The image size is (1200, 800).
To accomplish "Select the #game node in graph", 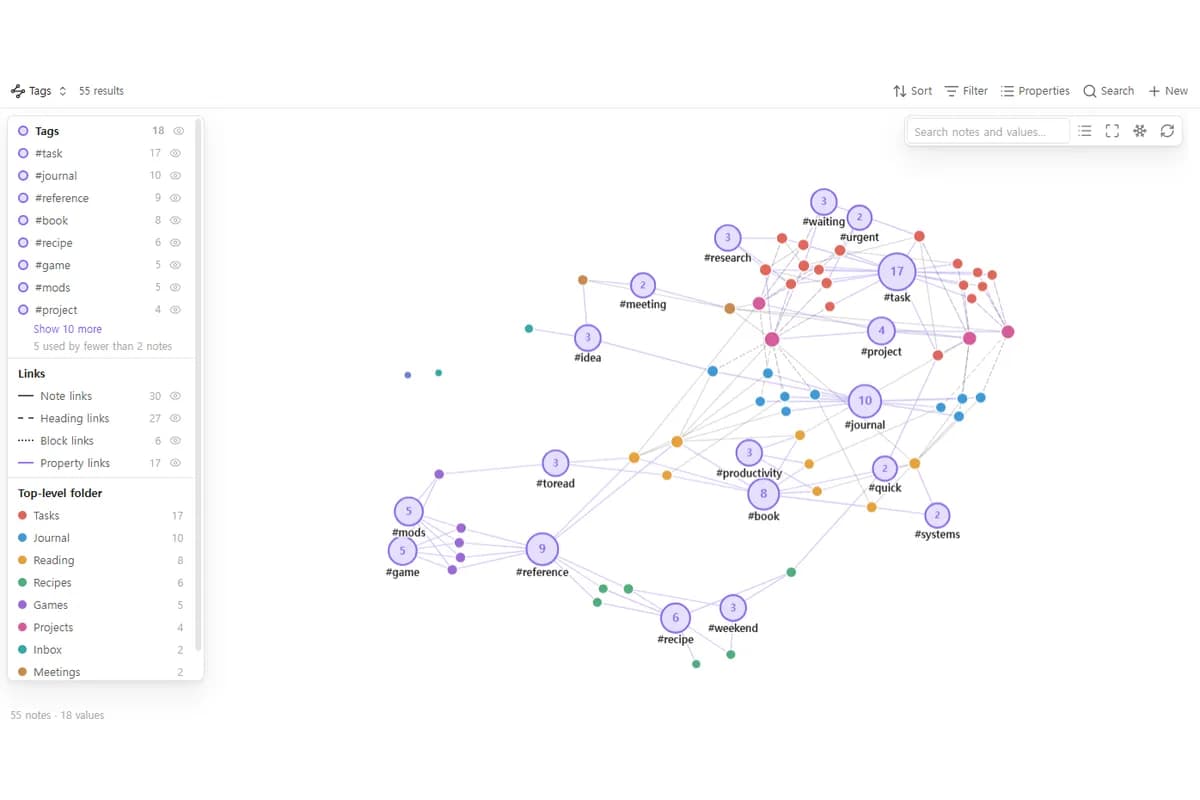I will [402, 550].
